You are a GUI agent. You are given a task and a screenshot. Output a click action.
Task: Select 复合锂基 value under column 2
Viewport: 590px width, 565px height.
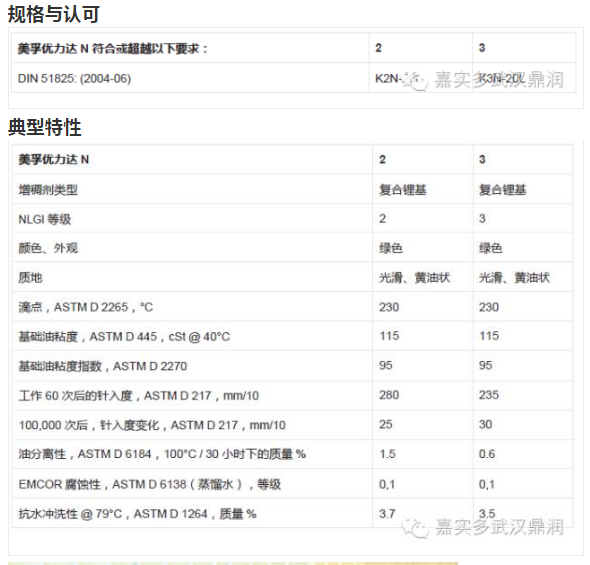(x=403, y=190)
